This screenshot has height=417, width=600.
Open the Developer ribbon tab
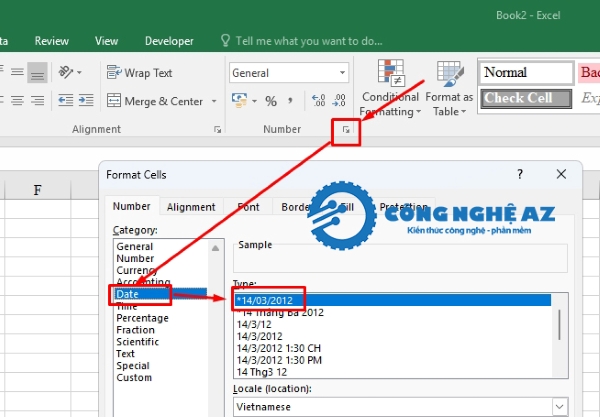(x=169, y=41)
